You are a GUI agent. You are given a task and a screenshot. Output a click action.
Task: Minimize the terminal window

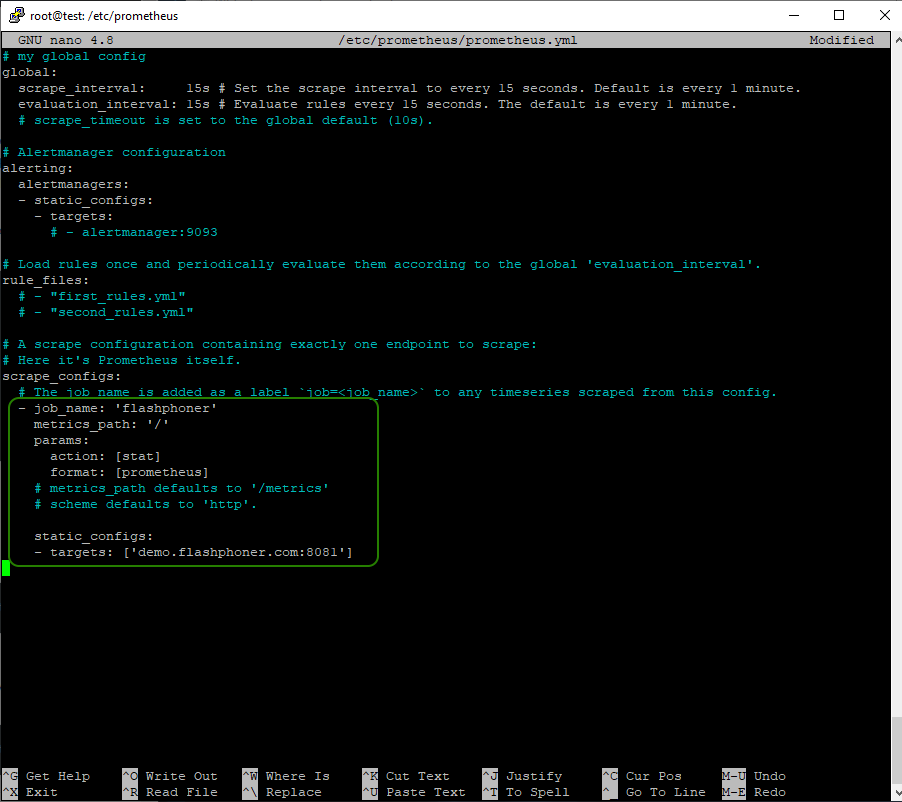click(x=794, y=16)
